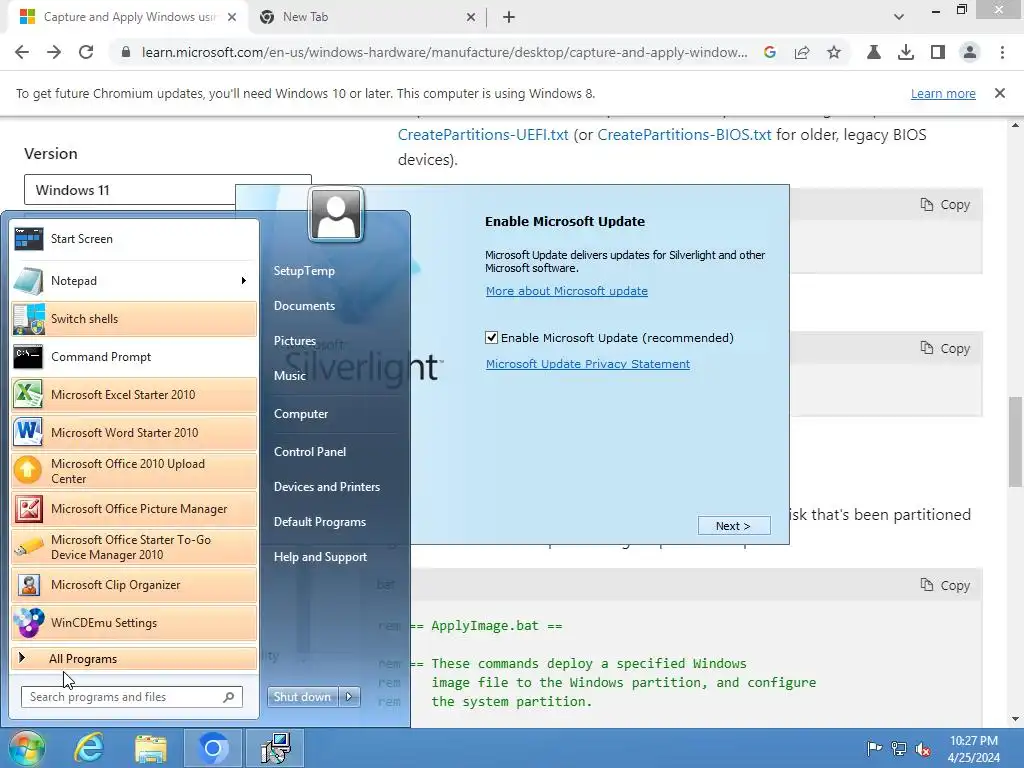Open Office Starter To-Go Device Manager 2010
The image size is (1024, 768).
point(134,547)
